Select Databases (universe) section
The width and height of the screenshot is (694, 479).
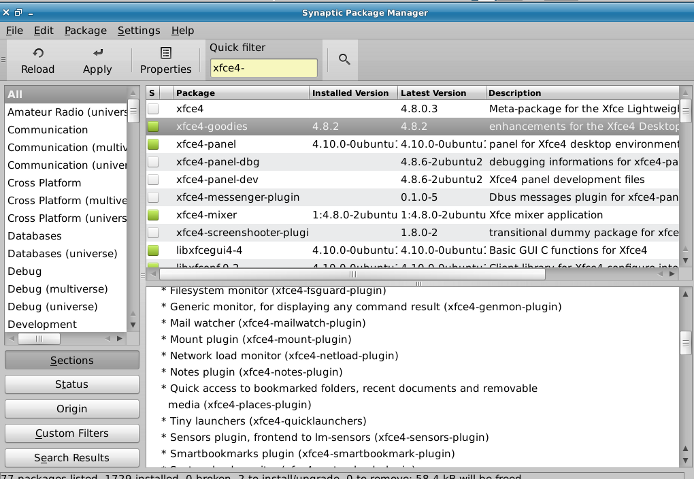(66, 254)
